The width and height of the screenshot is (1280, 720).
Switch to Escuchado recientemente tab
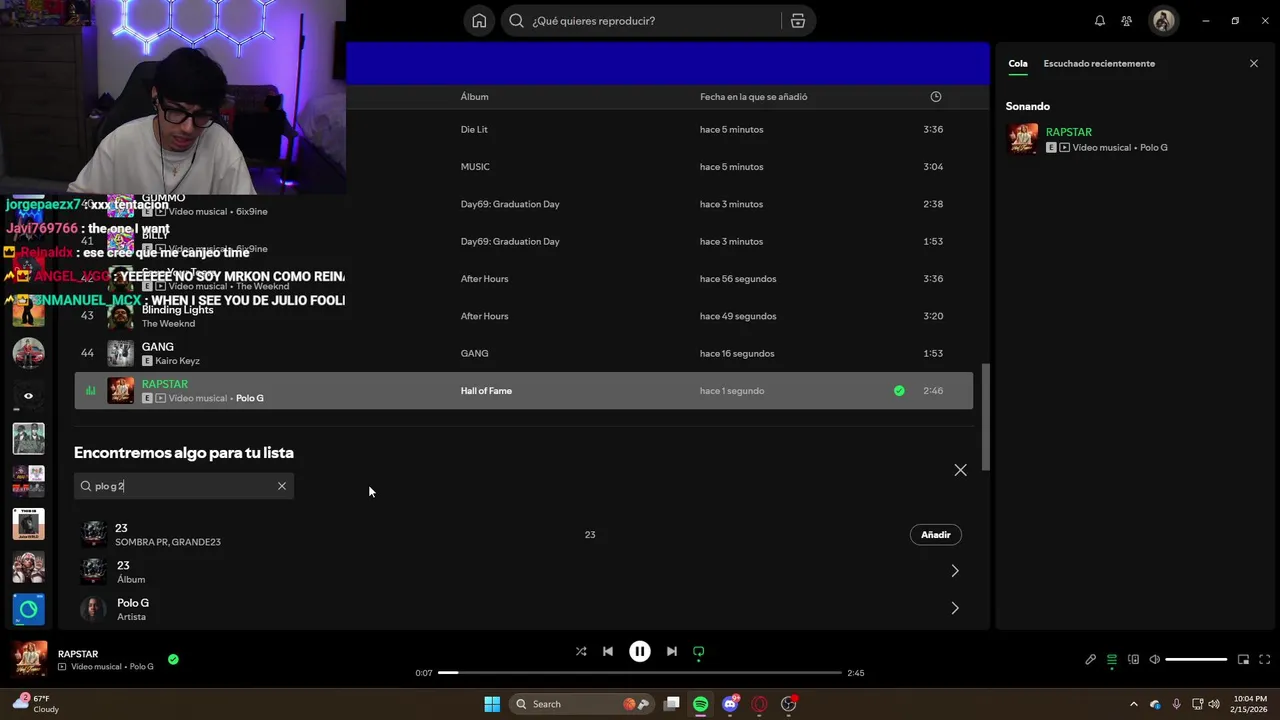click(x=1099, y=63)
